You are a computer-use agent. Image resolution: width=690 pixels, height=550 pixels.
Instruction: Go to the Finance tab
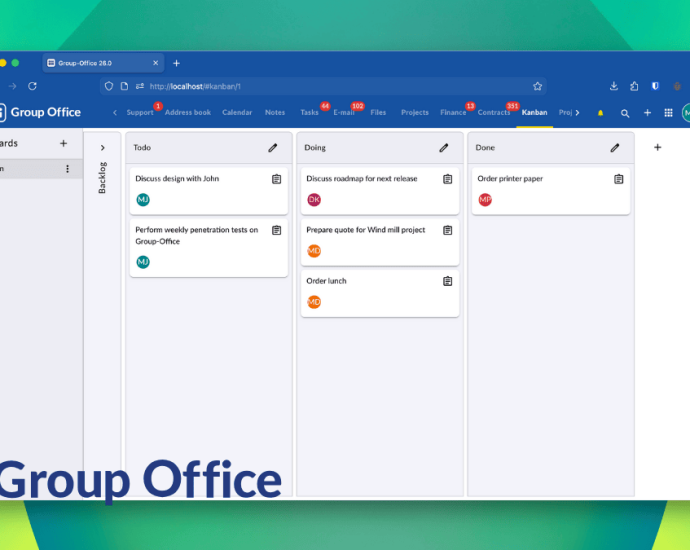point(453,113)
